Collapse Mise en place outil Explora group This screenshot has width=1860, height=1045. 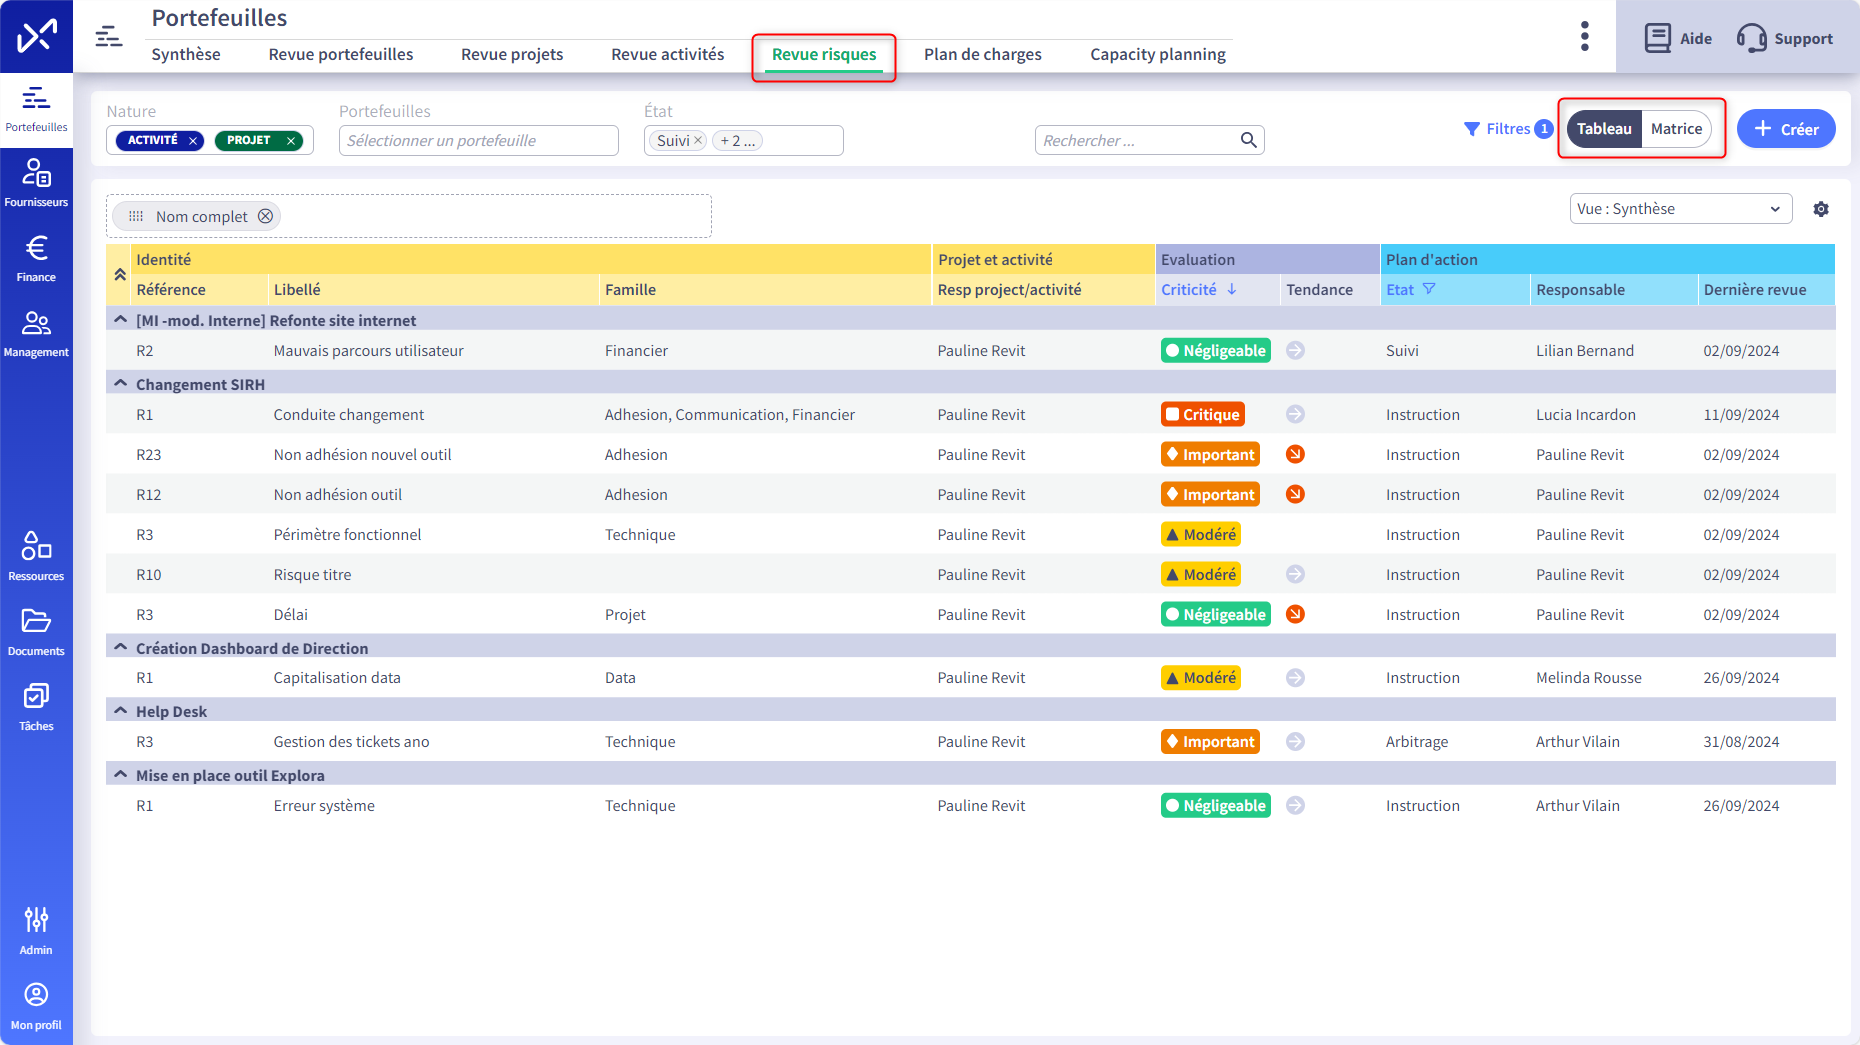tap(120, 775)
